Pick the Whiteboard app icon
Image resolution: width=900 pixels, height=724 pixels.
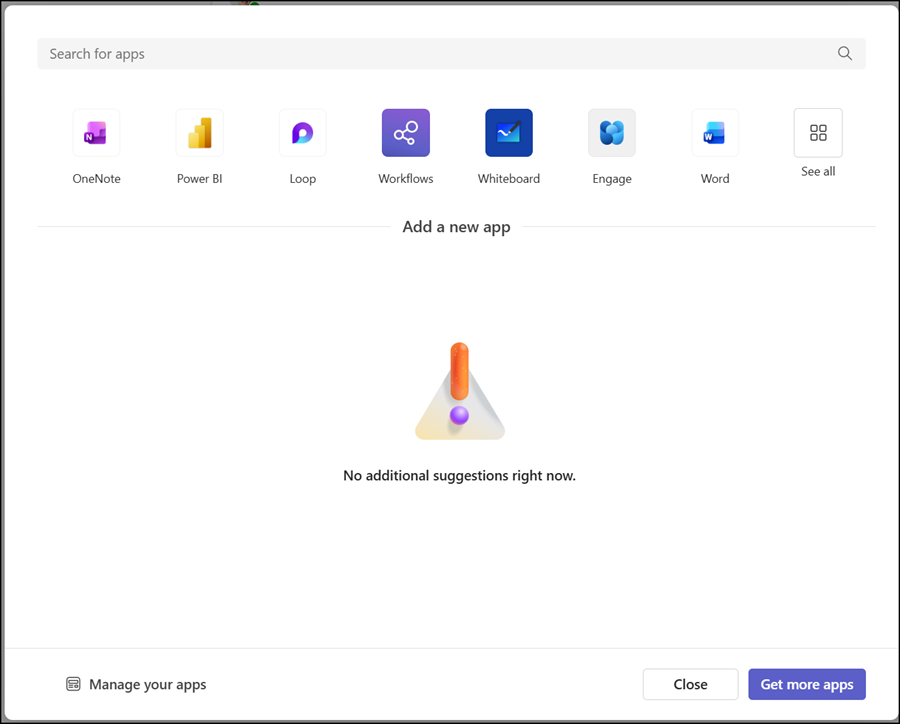[x=509, y=133]
